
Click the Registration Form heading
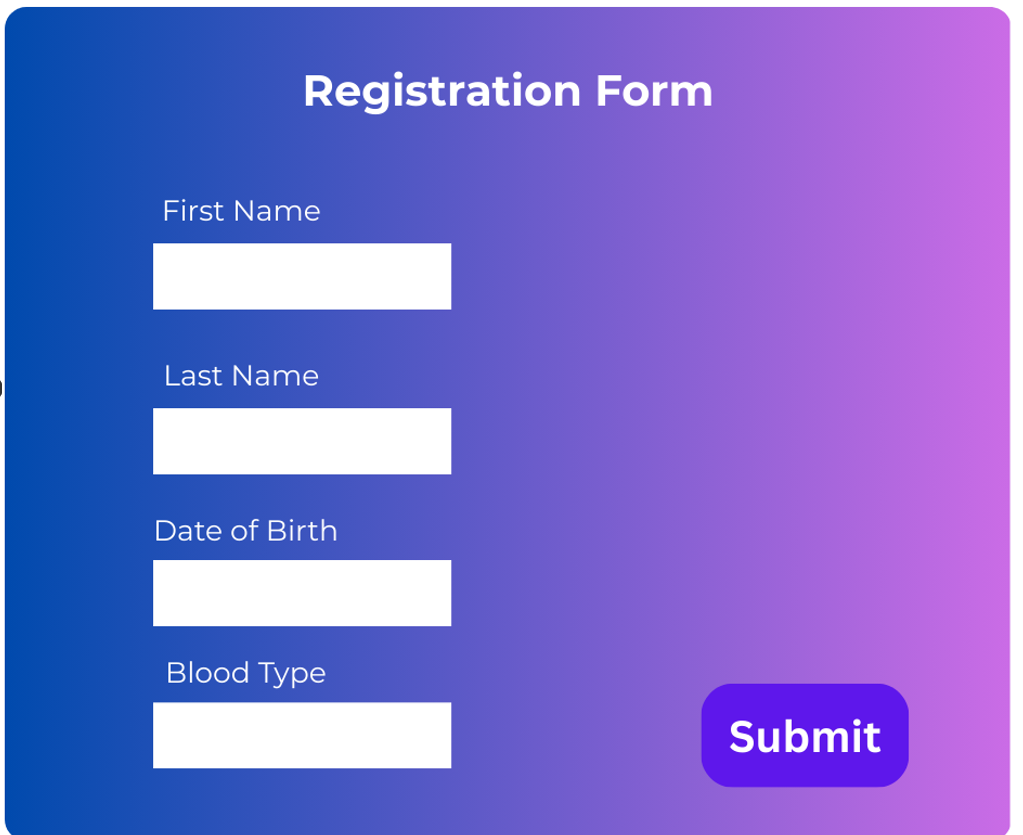508,91
